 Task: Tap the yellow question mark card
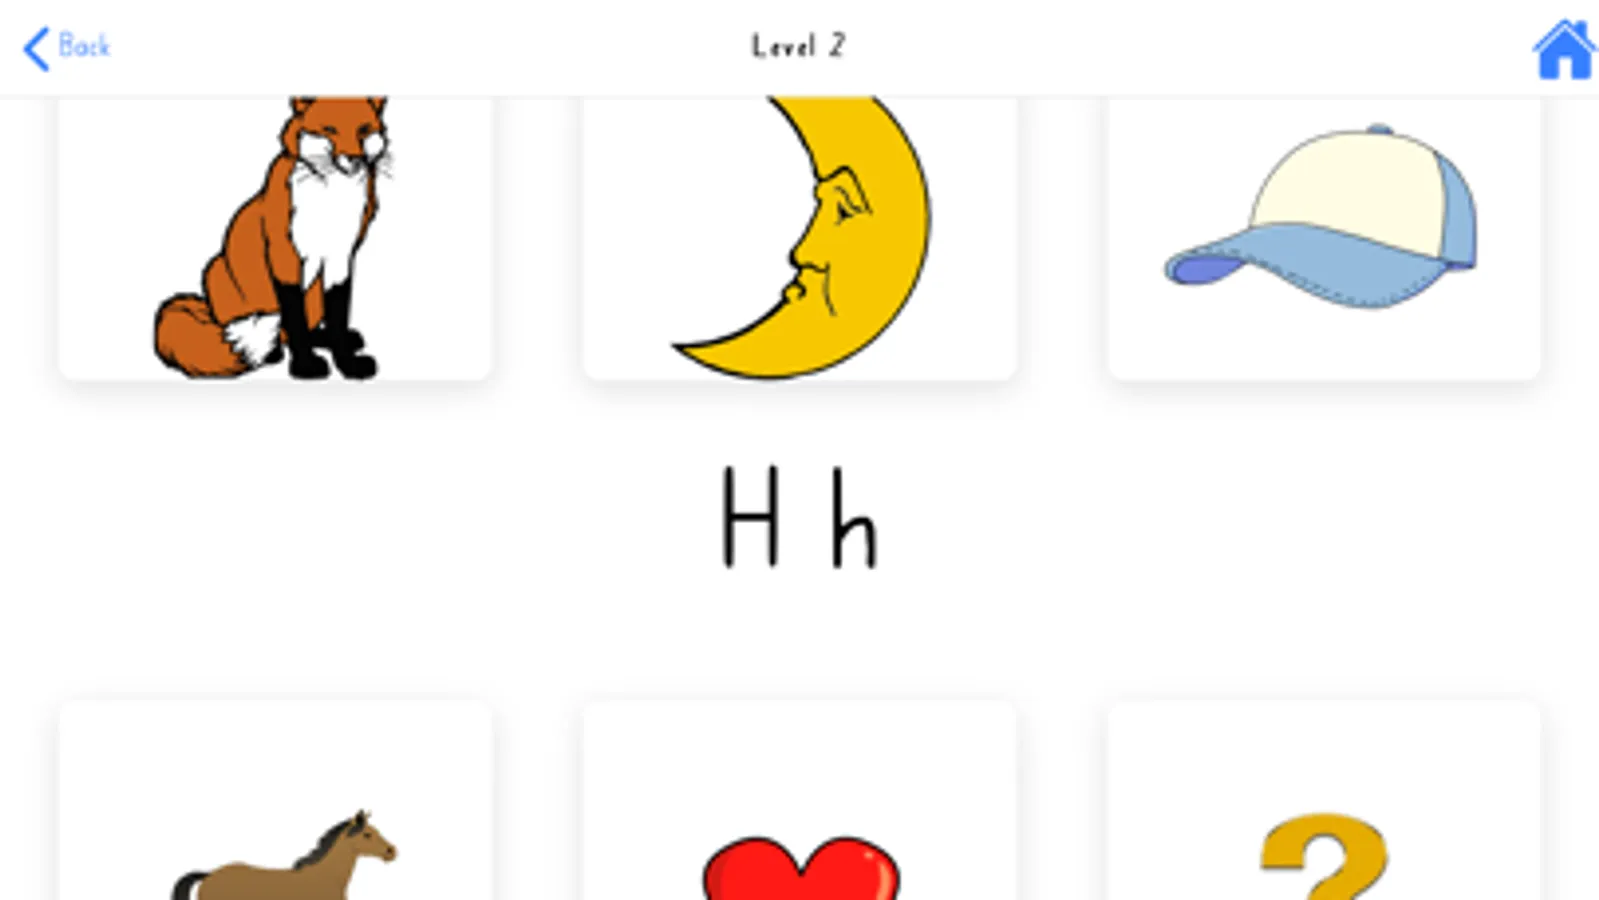point(1324,800)
